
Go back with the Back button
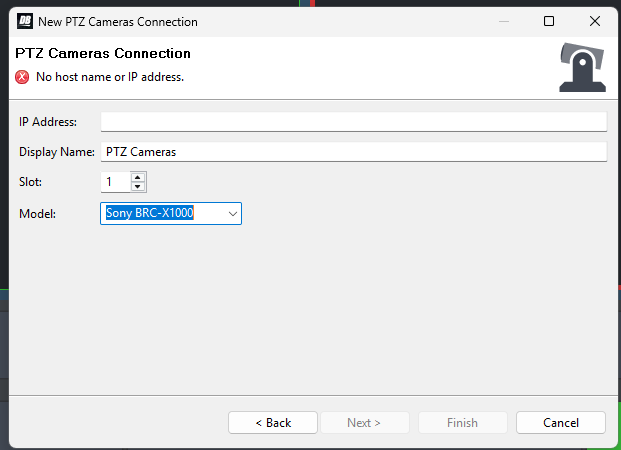(x=273, y=423)
